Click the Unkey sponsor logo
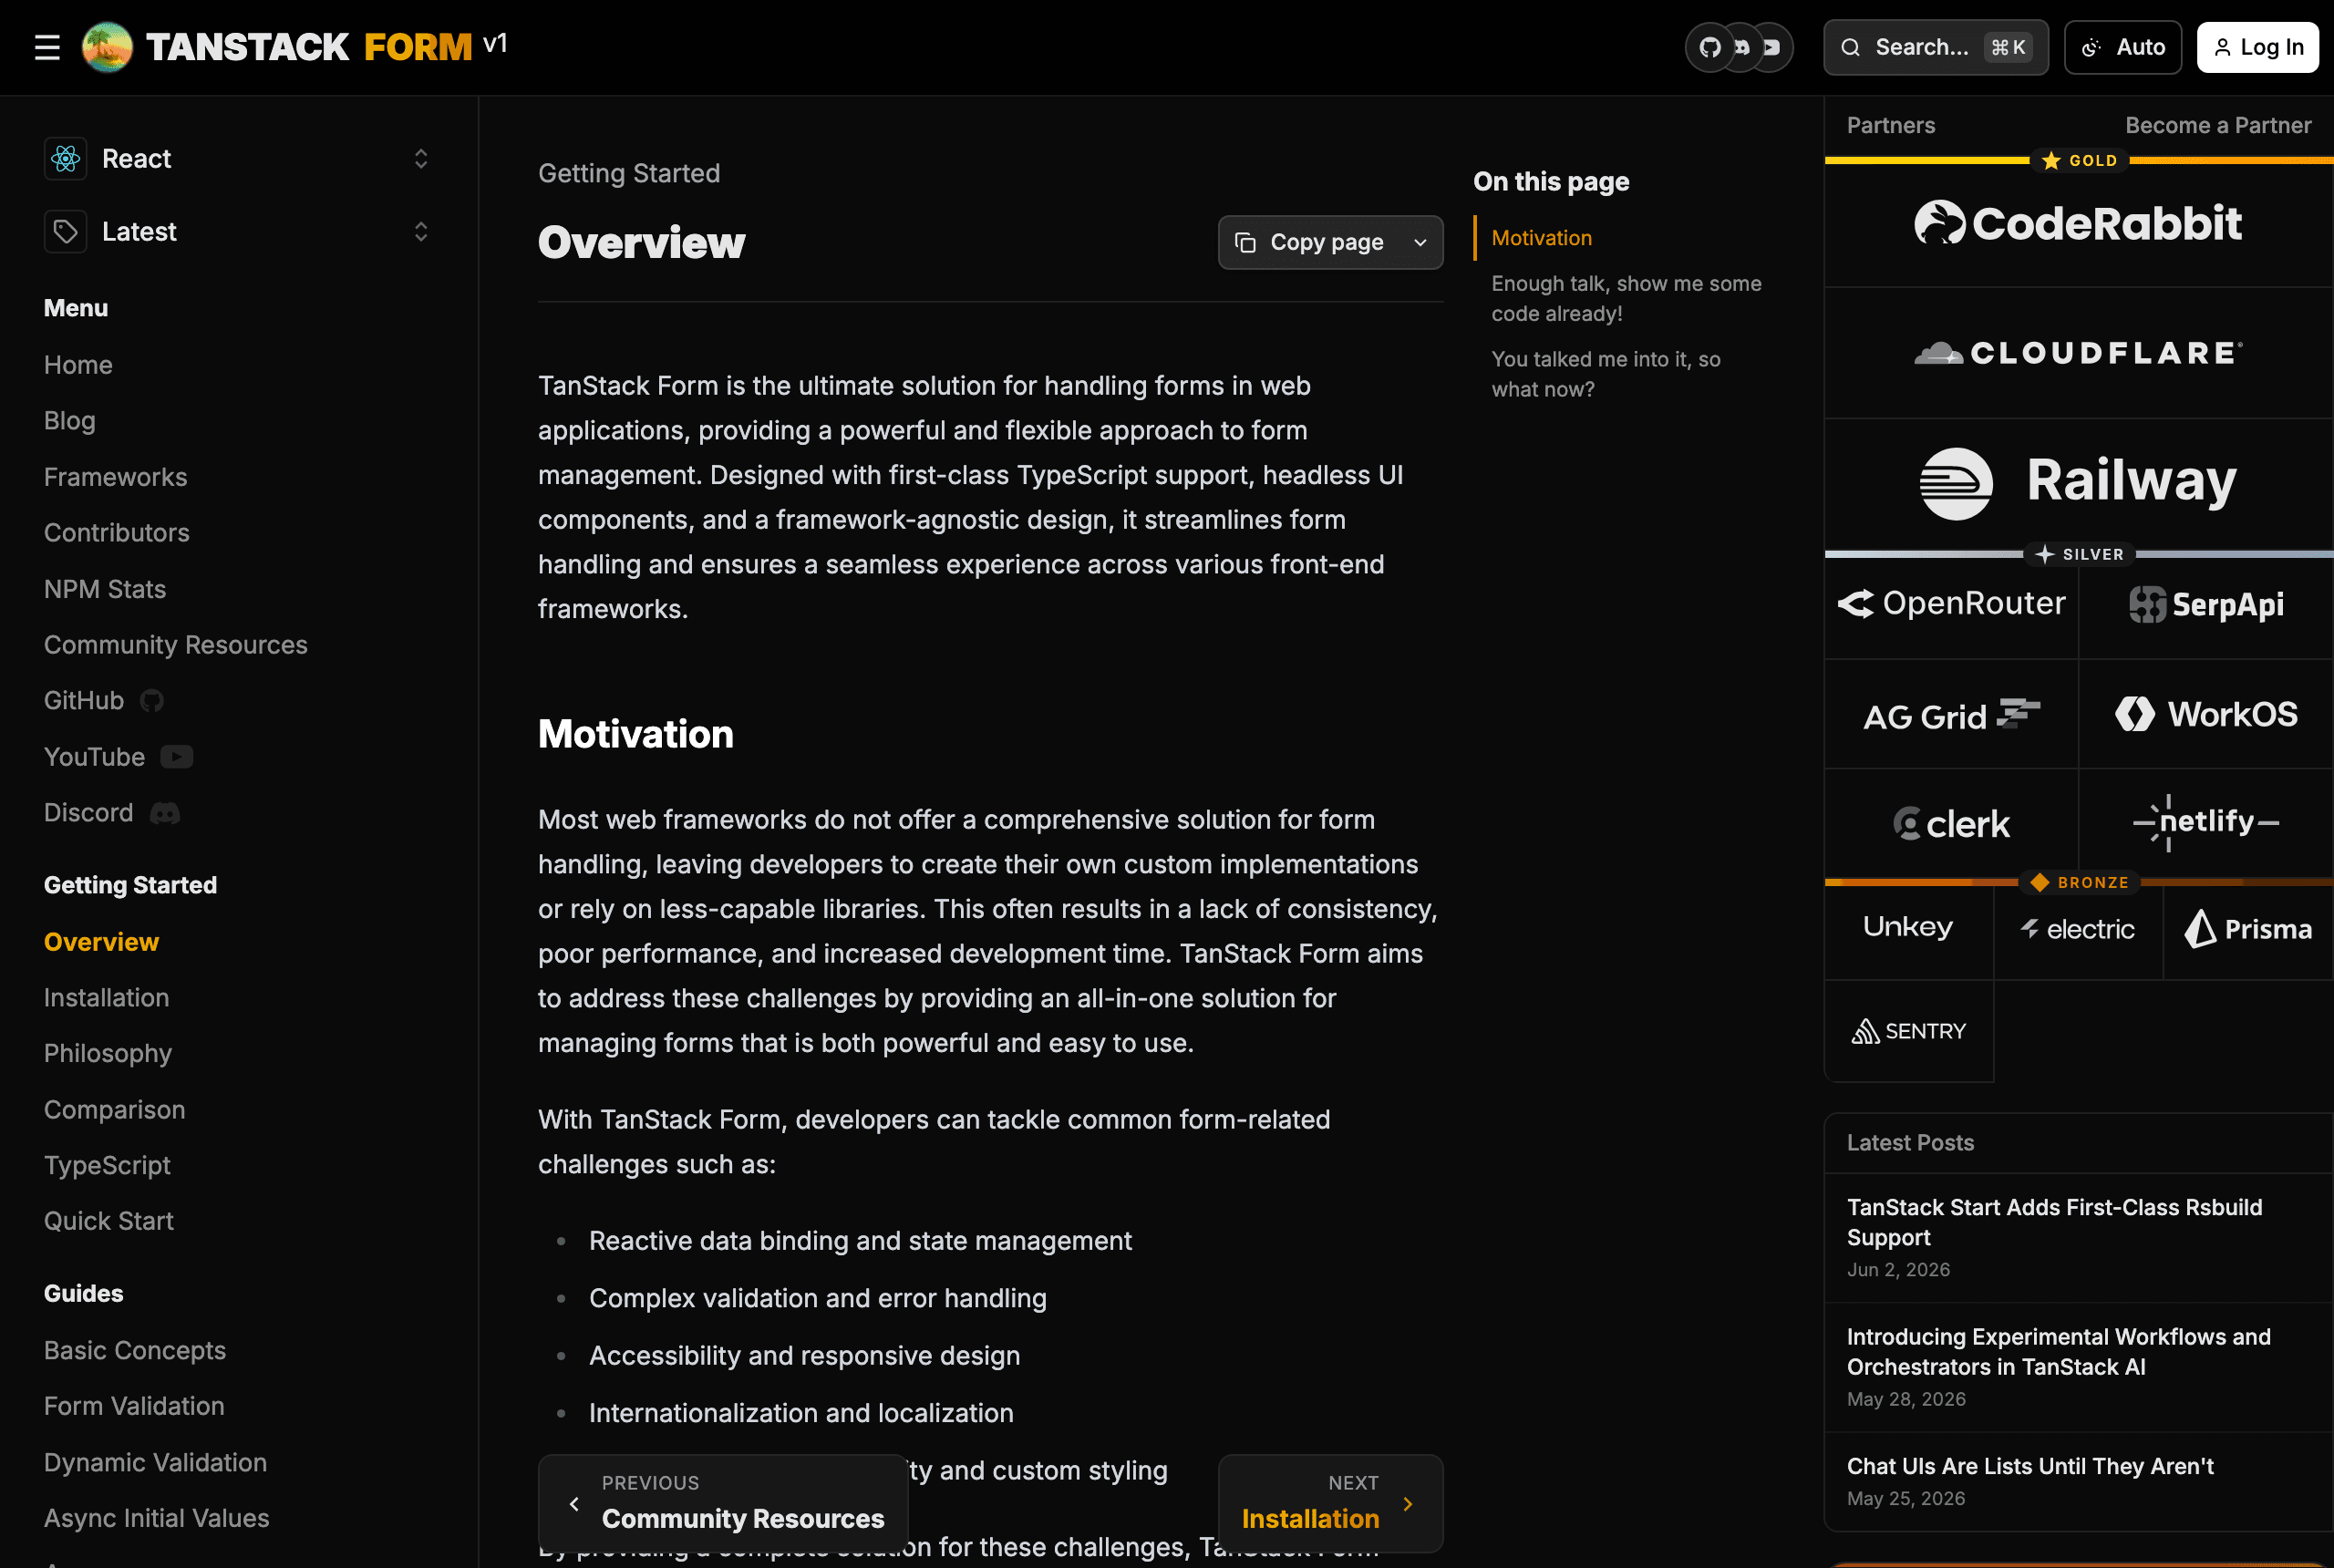 coord(1908,928)
